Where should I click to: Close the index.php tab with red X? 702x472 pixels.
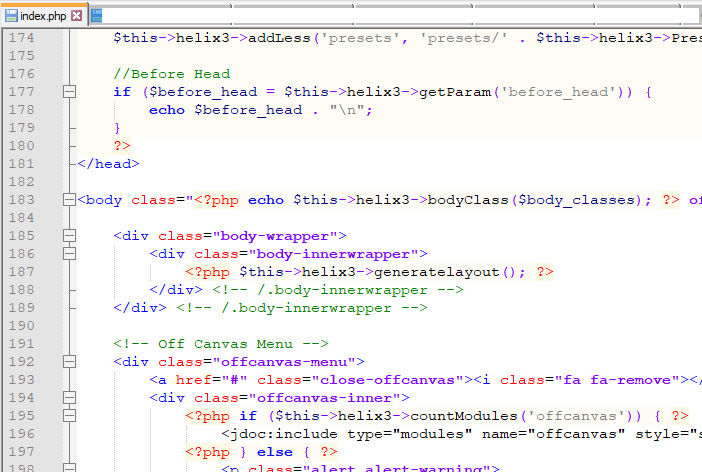[76, 16]
